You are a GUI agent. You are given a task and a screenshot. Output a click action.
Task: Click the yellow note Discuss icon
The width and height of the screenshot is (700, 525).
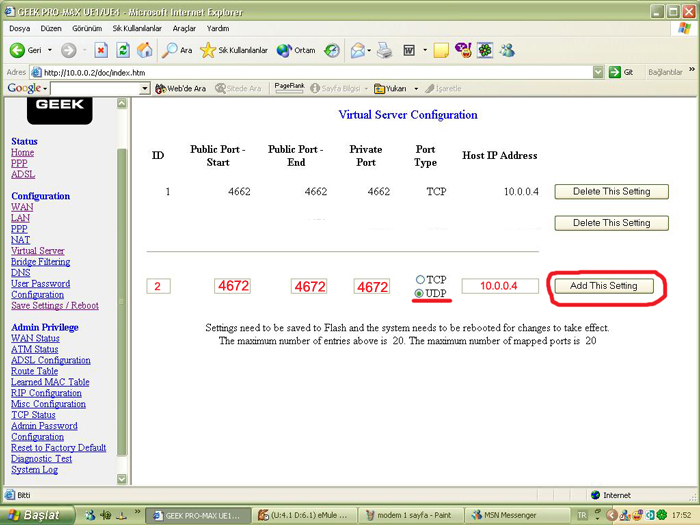pos(441,50)
